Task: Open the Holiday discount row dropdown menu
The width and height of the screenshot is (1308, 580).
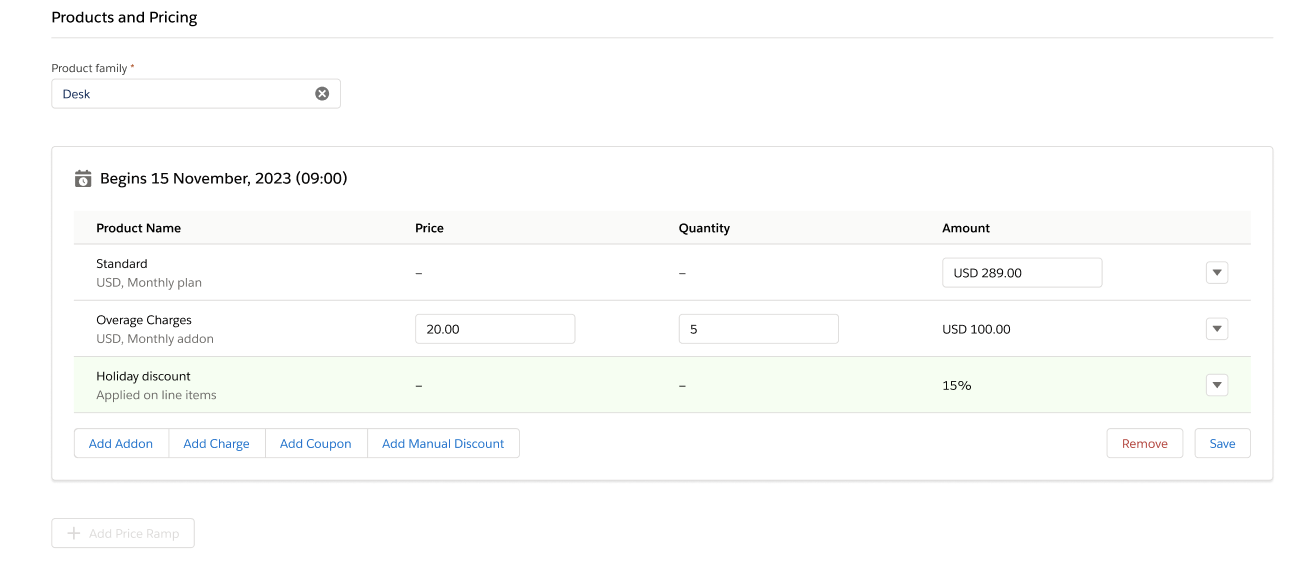Action: [x=1217, y=385]
